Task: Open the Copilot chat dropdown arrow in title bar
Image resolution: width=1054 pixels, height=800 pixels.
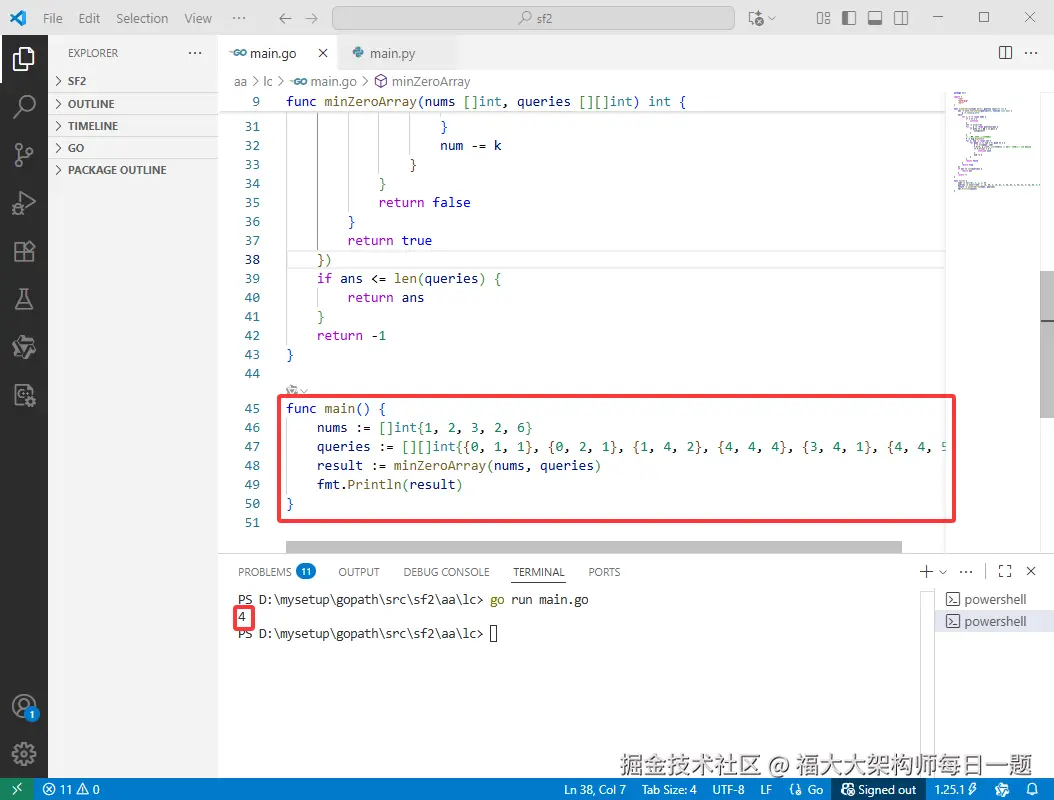Action: [772, 18]
